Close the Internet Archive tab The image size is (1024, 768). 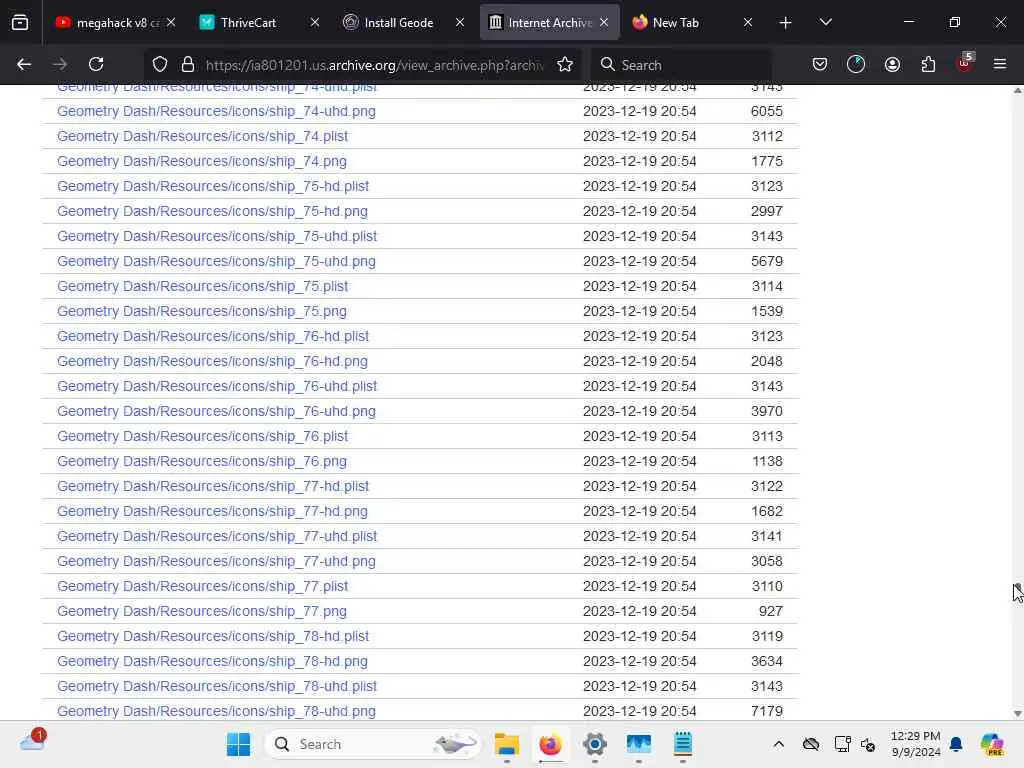click(604, 23)
